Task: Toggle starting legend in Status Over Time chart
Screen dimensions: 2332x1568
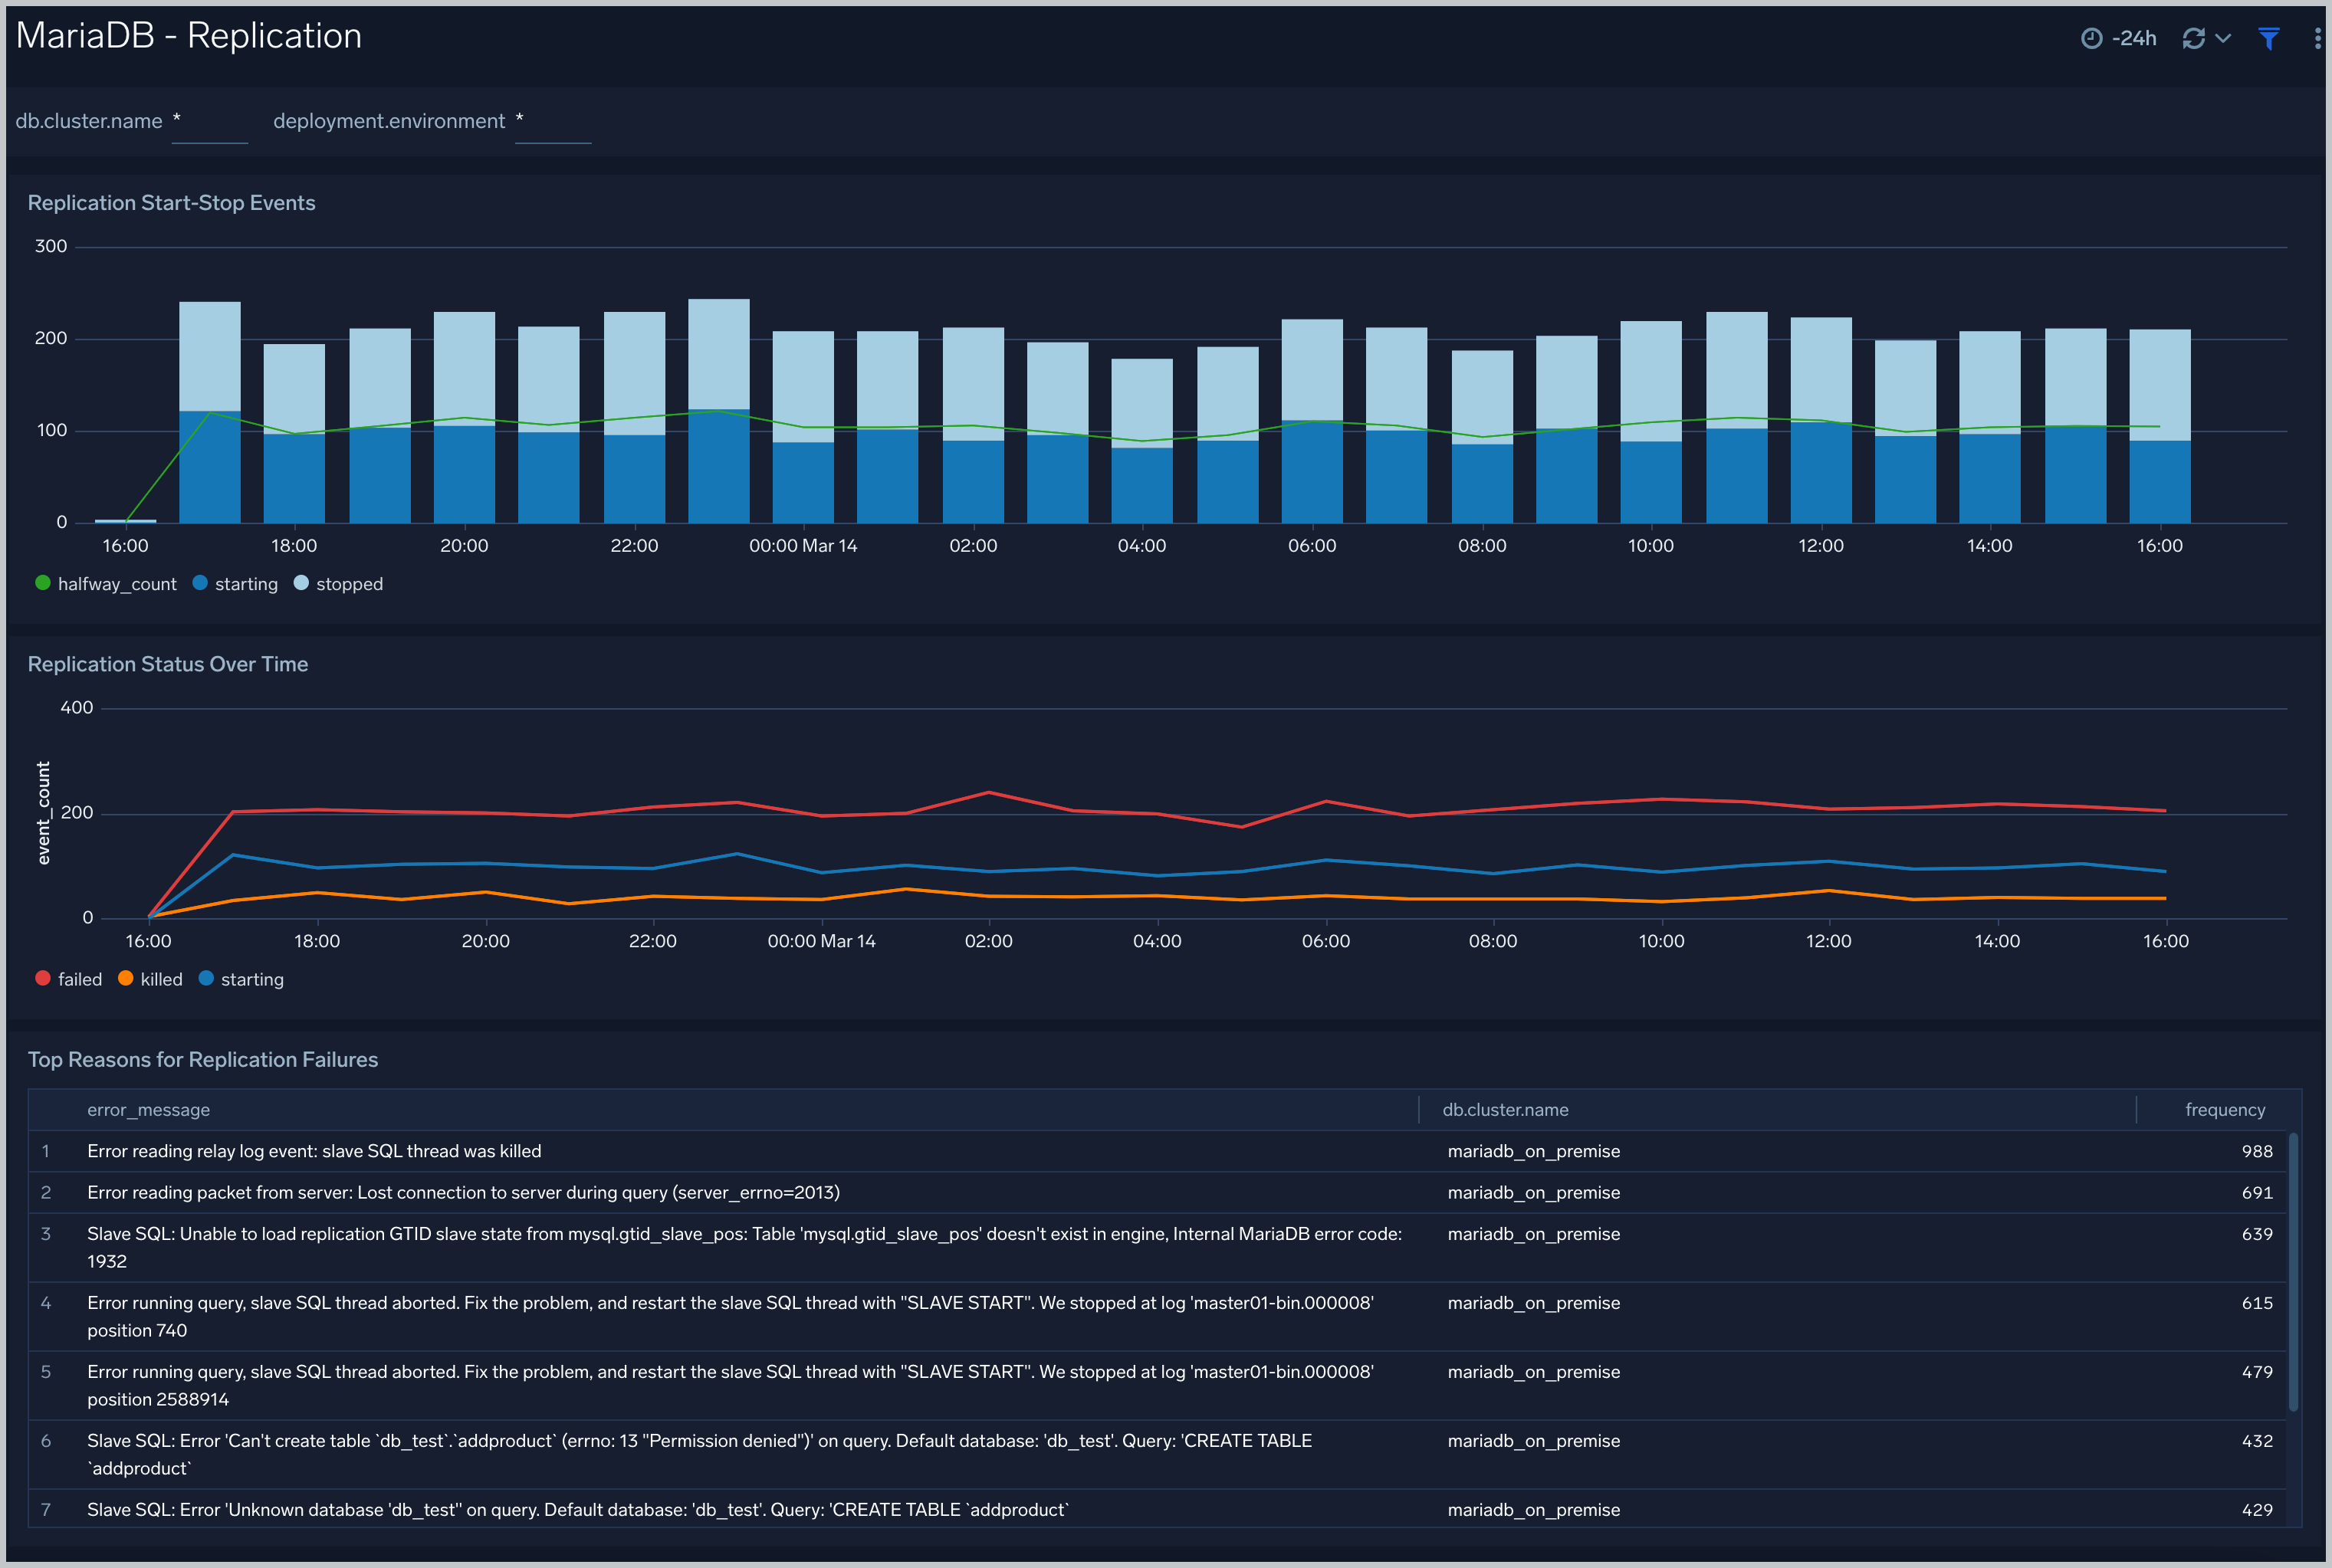Action: (241, 979)
